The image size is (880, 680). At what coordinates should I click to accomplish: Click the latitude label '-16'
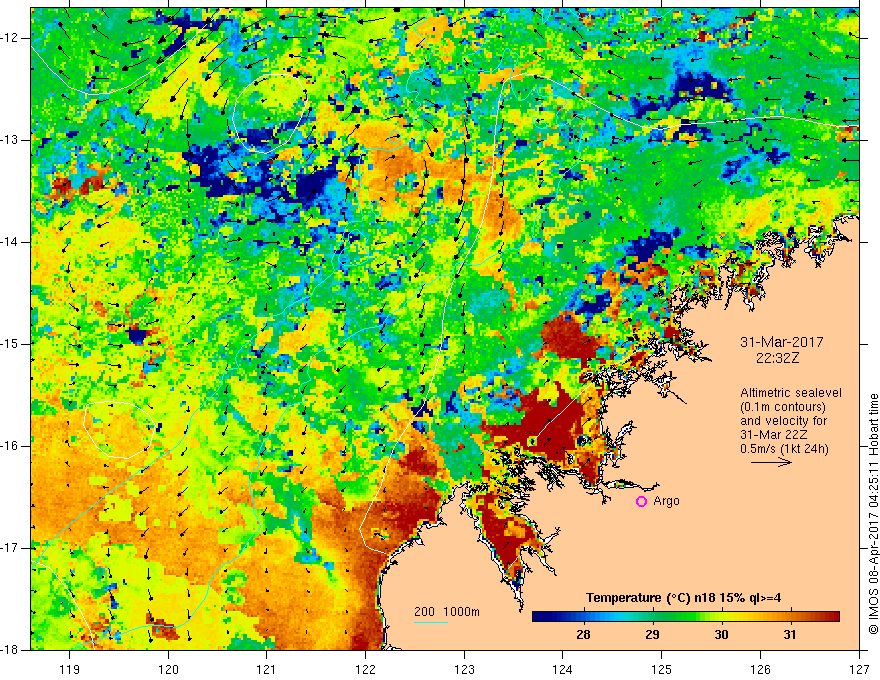[x=11, y=446]
